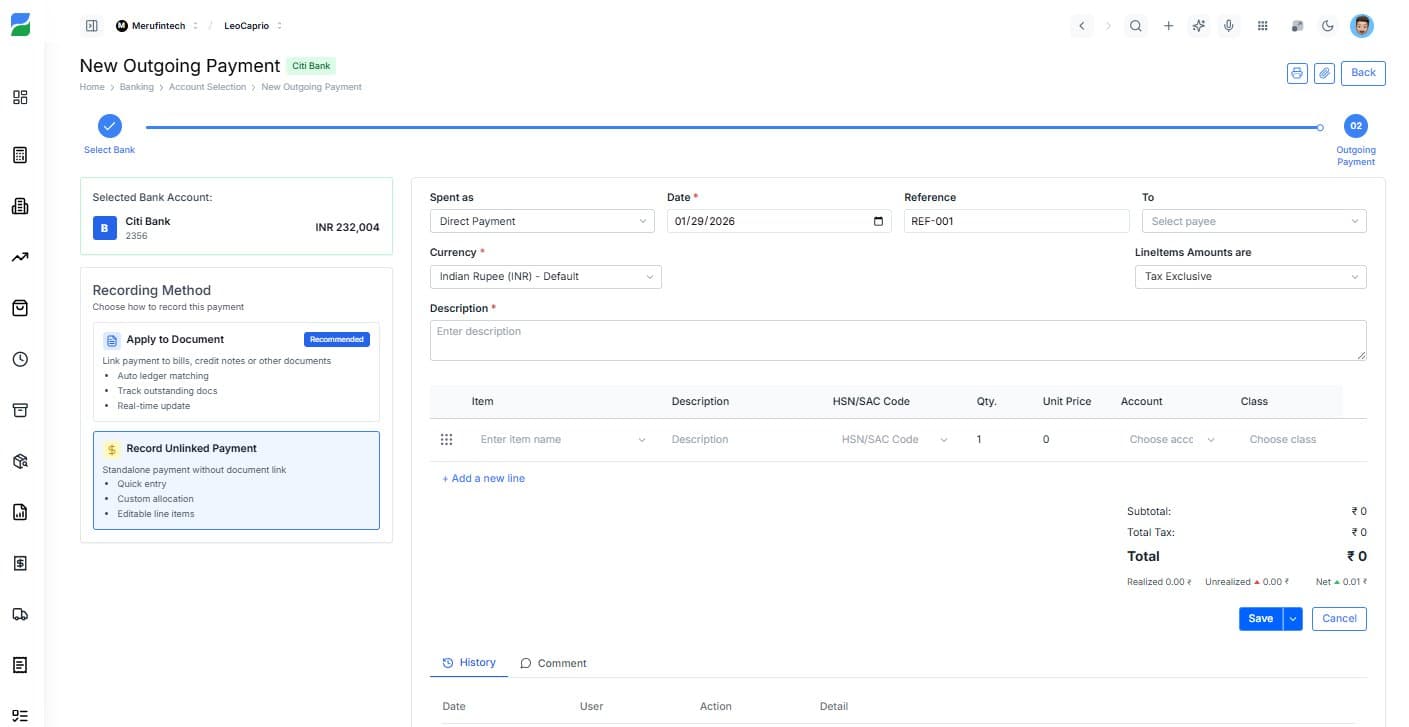Choose the Apply to Document recording method

click(236, 370)
